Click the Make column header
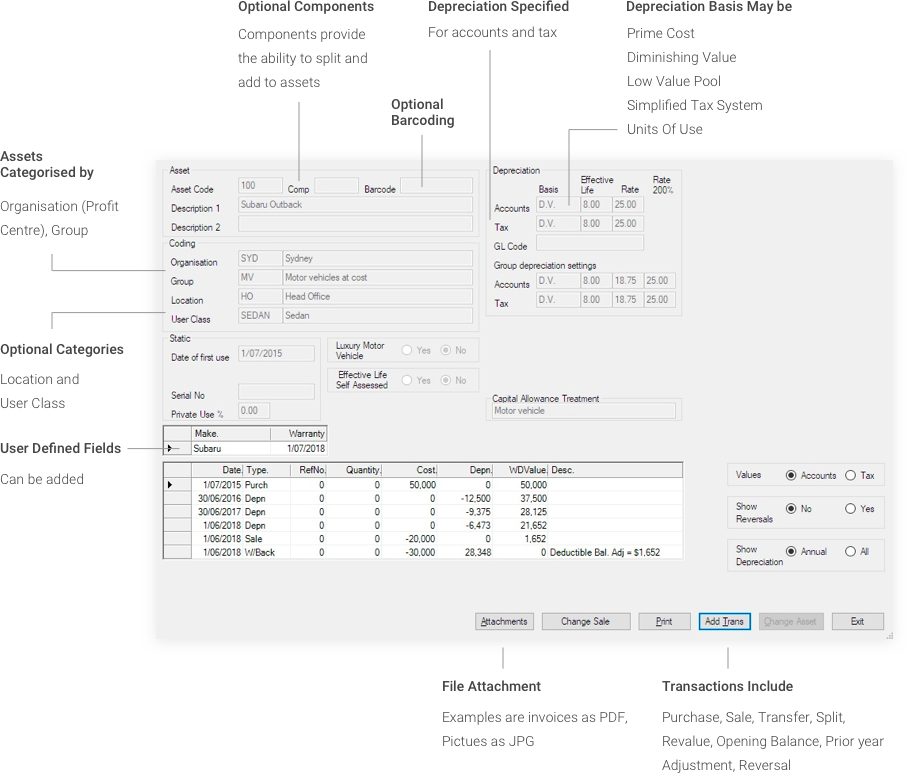Viewport: 907px width, 773px height. point(231,433)
